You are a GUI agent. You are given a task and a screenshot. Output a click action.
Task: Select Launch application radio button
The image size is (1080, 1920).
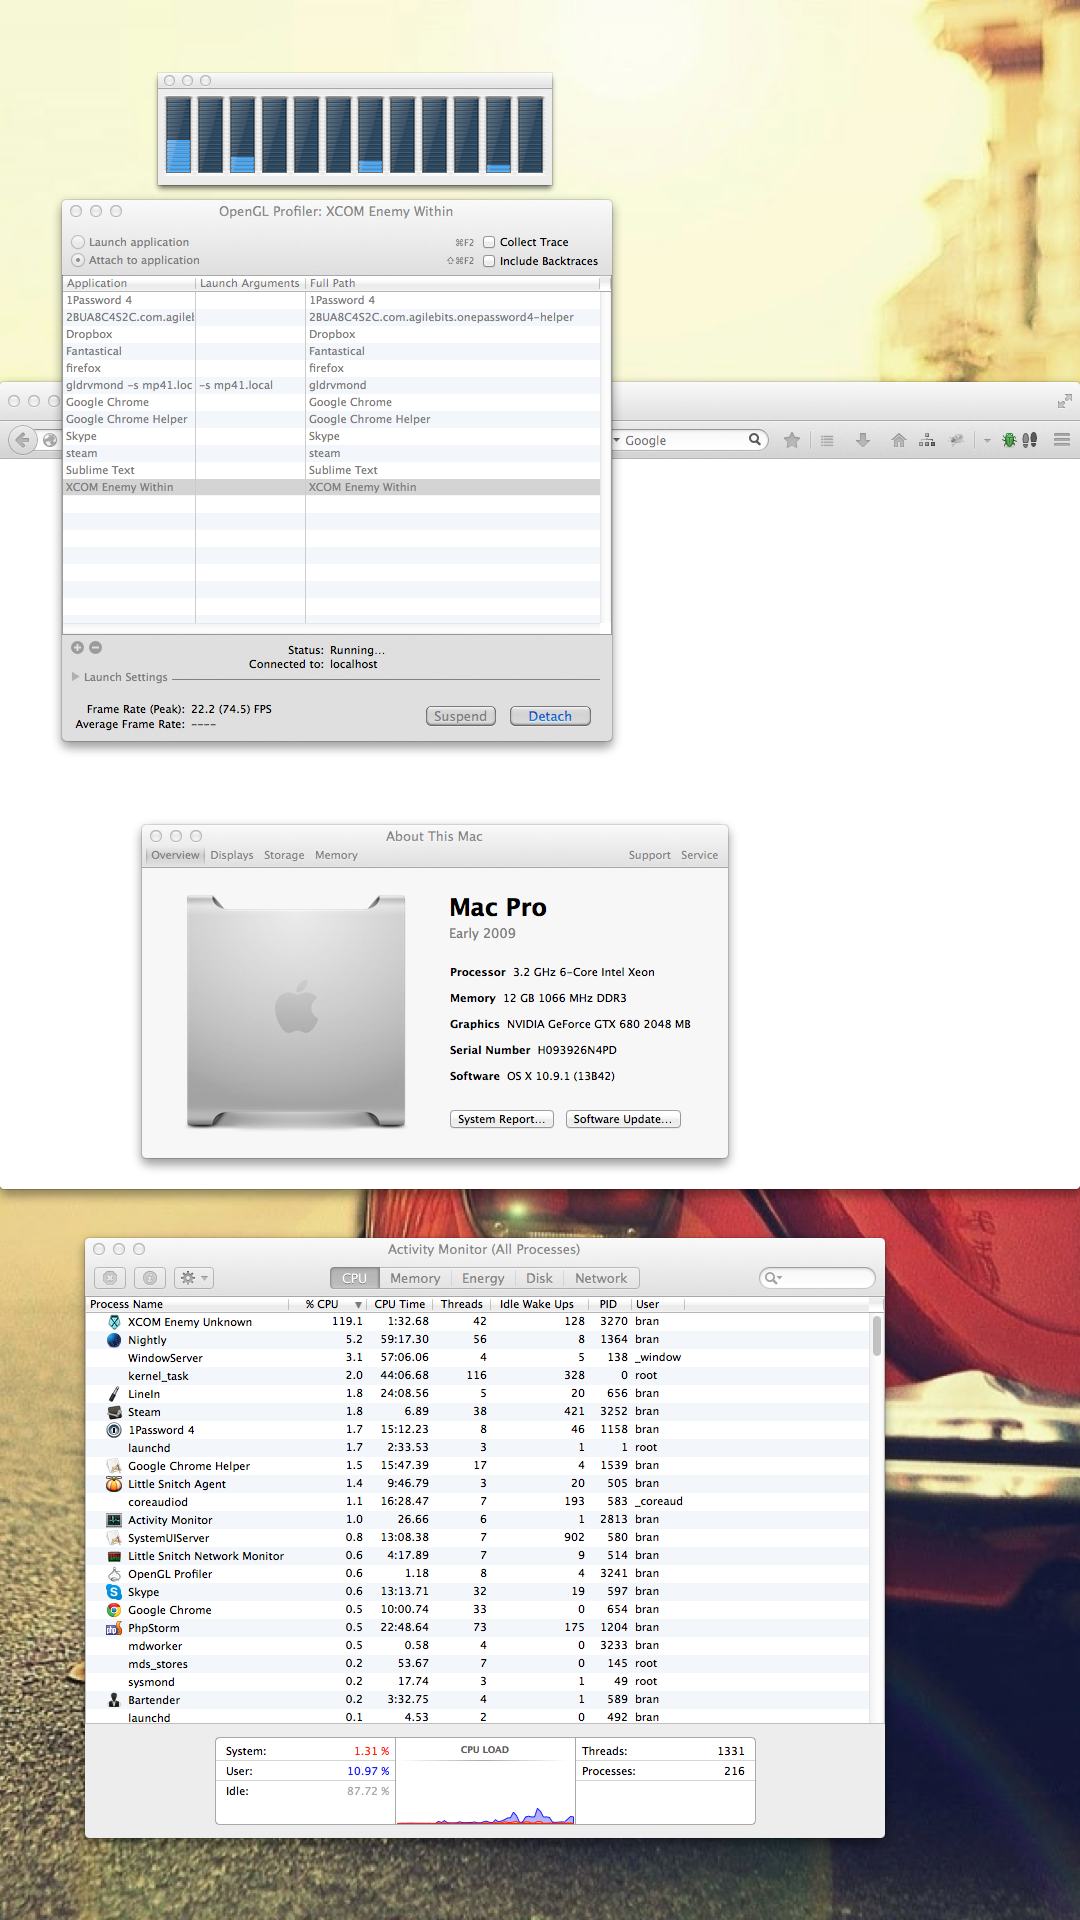78,242
